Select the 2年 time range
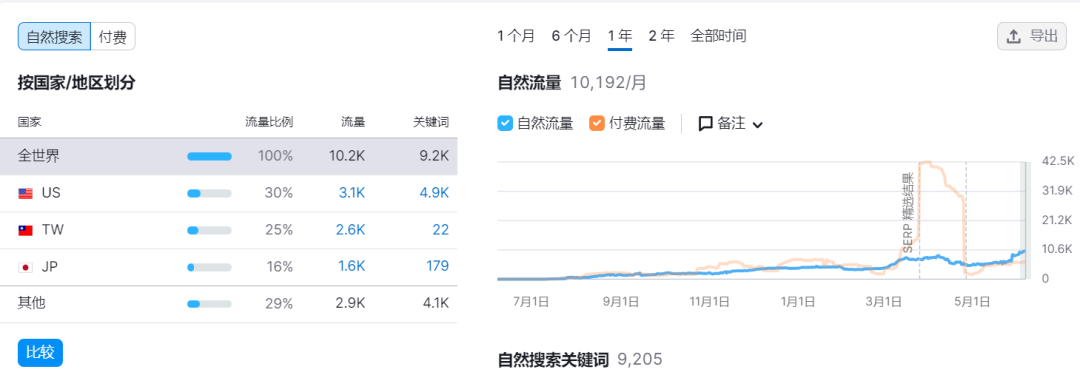The image size is (1080, 378). click(x=661, y=36)
